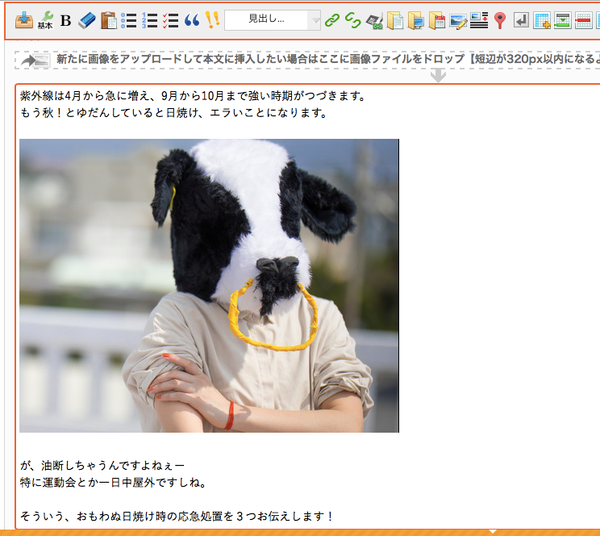Insert a numbered list
The image size is (600, 536).
pyautogui.click(x=150, y=20)
